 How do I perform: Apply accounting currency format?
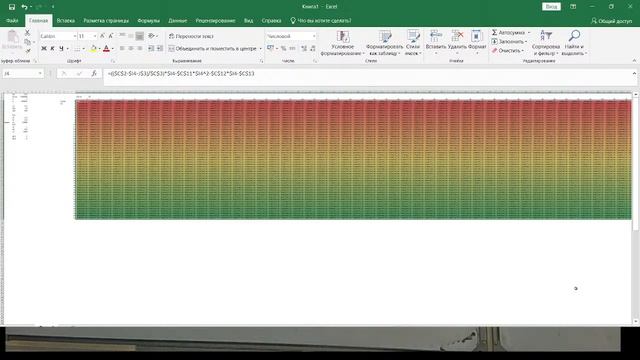tap(270, 49)
